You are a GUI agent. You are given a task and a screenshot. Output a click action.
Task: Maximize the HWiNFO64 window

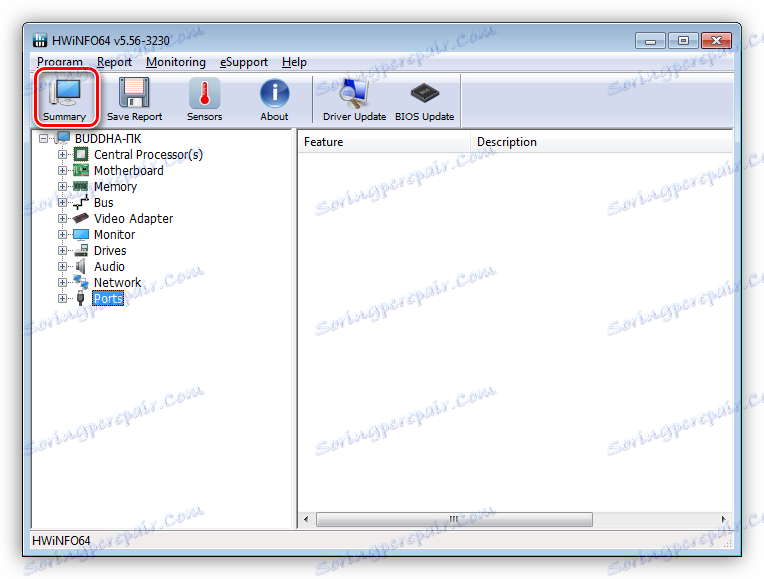[x=683, y=41]
